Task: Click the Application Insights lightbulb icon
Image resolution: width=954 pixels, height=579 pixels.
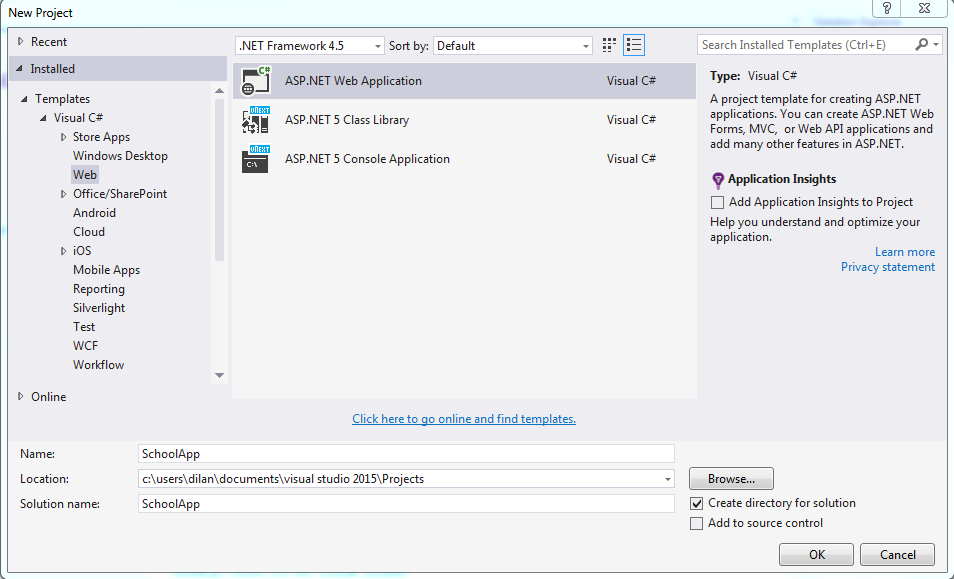Action: (718, 180)
